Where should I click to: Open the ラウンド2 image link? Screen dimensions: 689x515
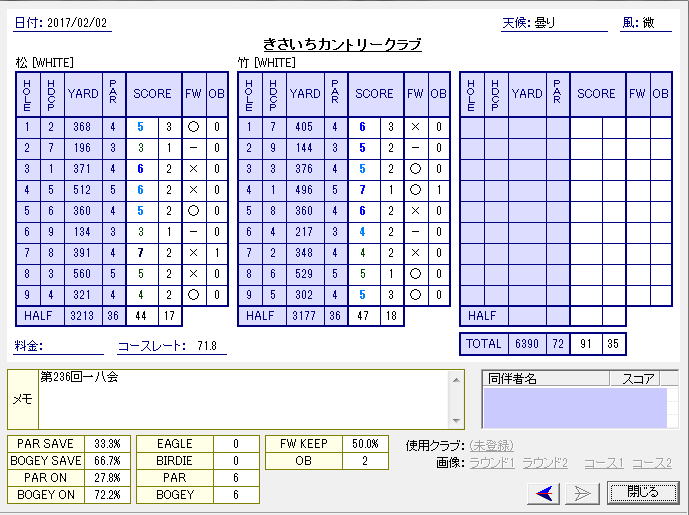(545, 463)
